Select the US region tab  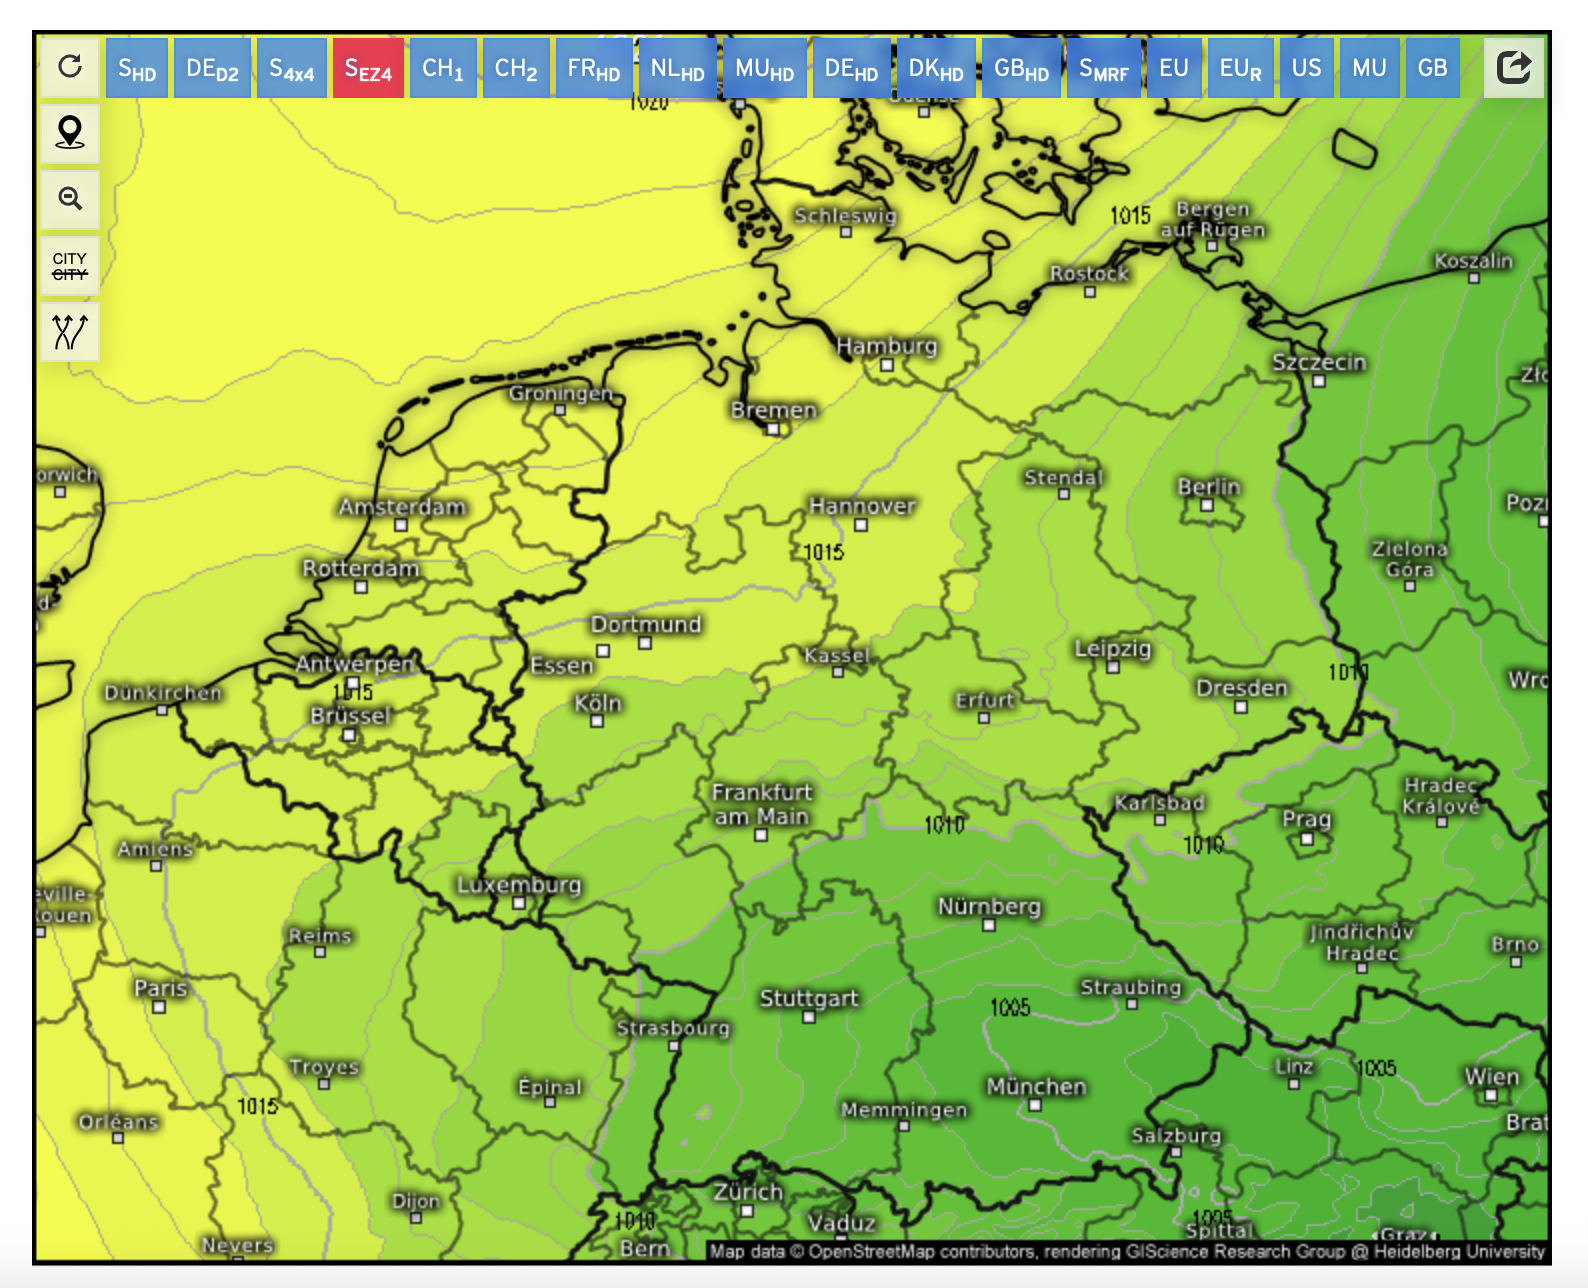(1306, 69)
